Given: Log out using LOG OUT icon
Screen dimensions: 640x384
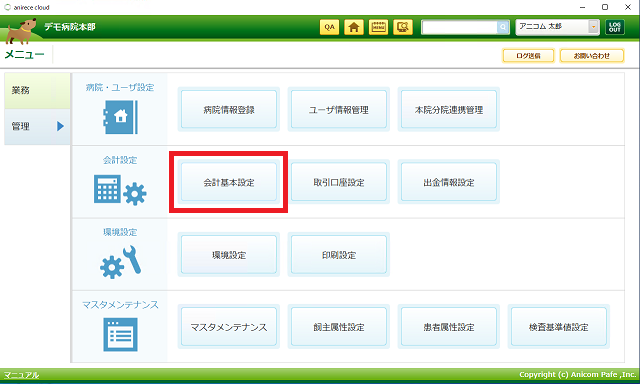Looking at the screenshot, I should (615, 27).
